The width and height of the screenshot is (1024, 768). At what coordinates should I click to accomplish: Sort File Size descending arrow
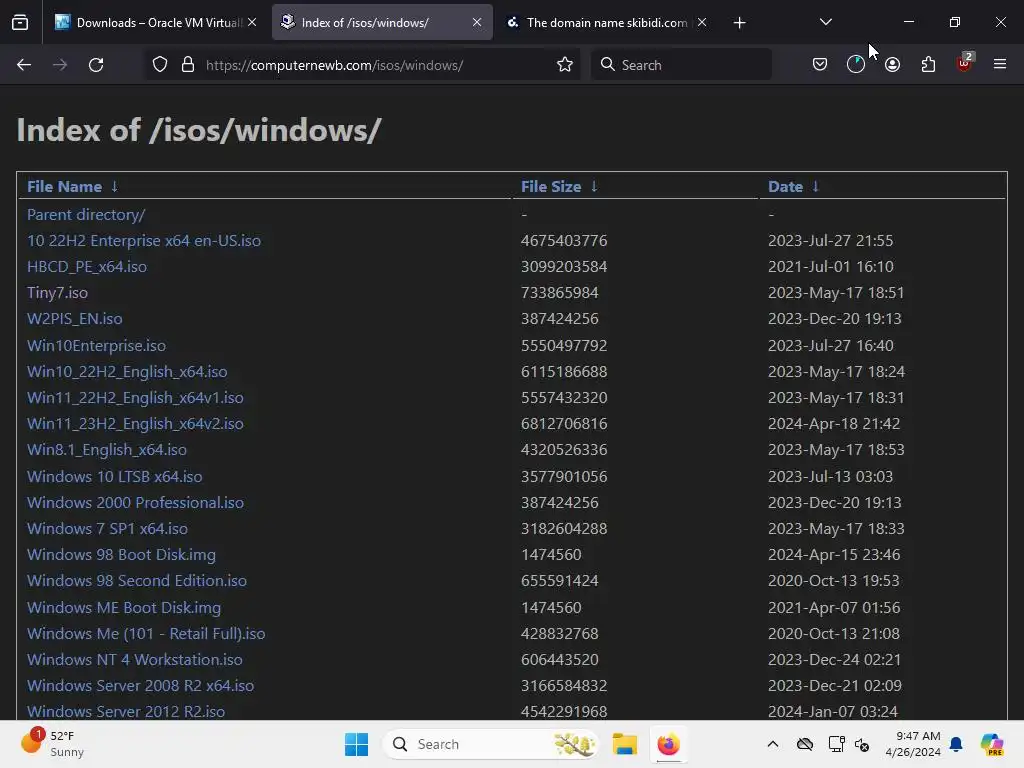coord(594,187)
